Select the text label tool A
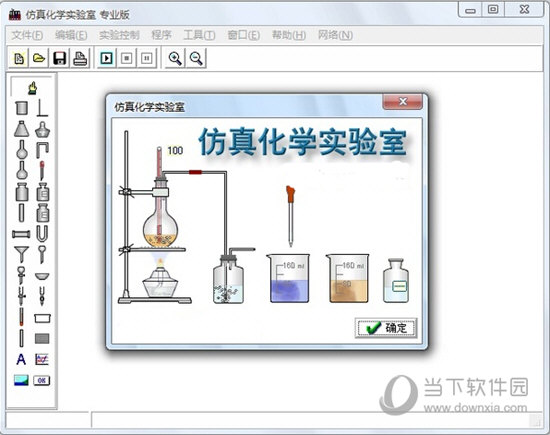The image size is (550, 435). tap(21, 359)
